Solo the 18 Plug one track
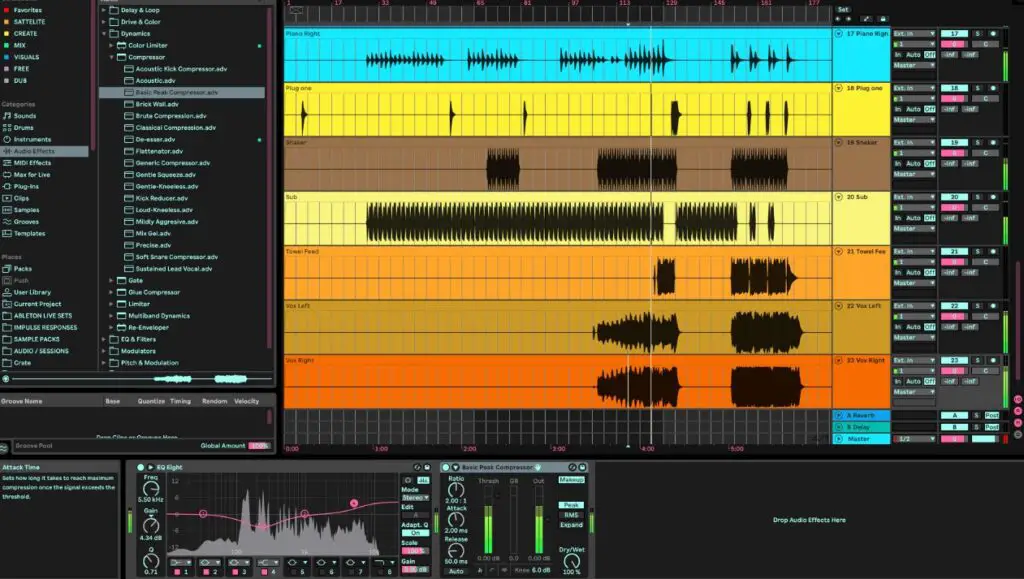Screen dimensions: 1024x579 tap(978, 88)
